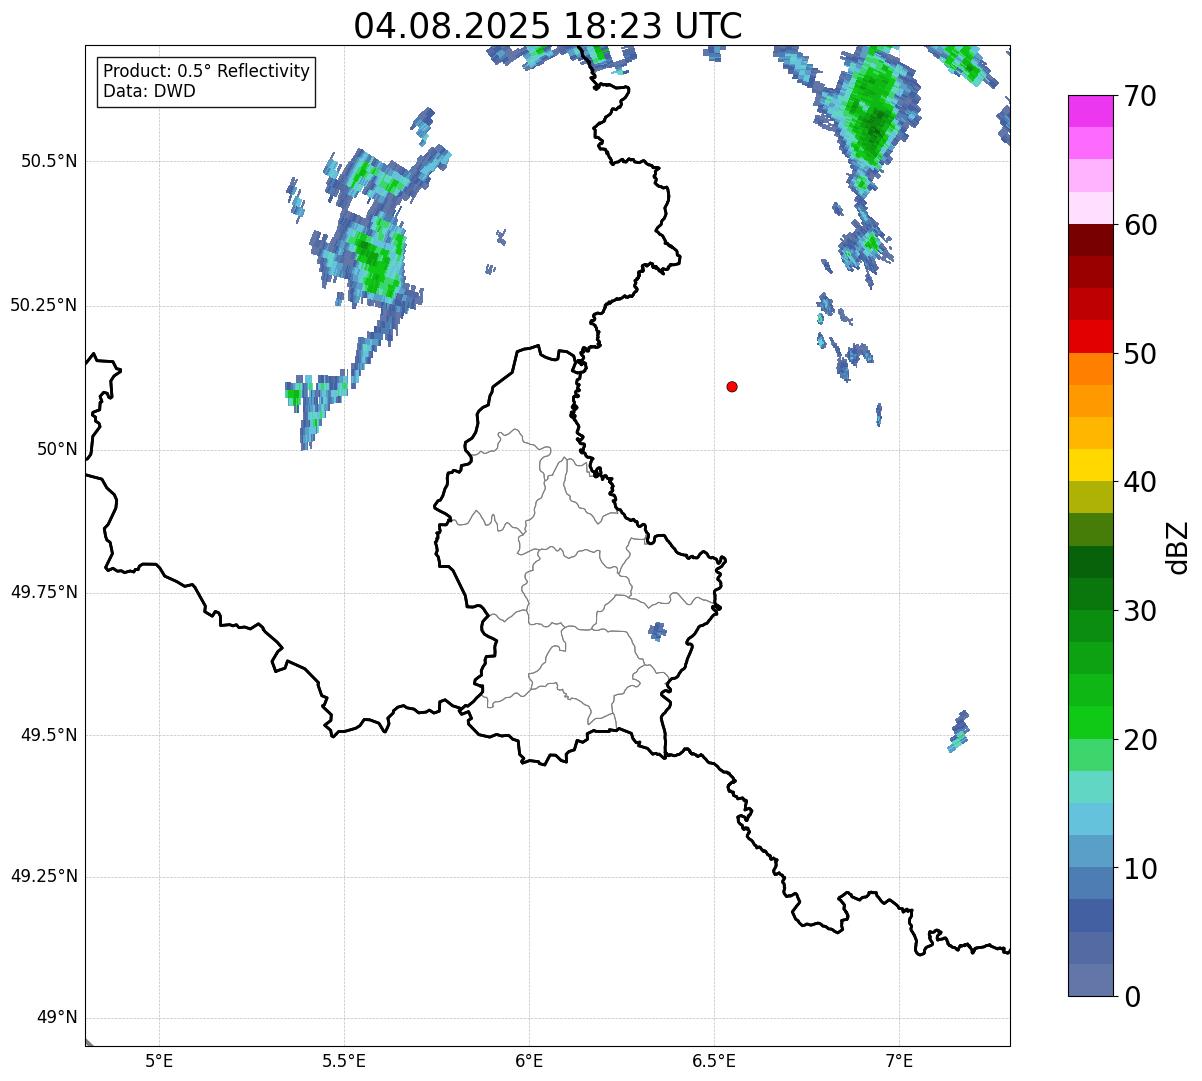The image size is (1202, 1081).
Task: Click the 'Data: DWD' label
Action: 149,91
